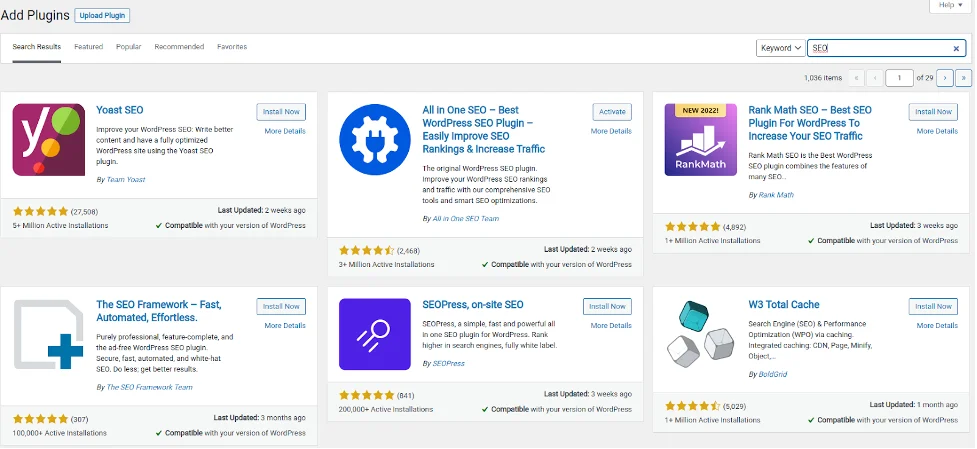Viewport: 977px width, 449px height.
Task: Click the Yoast SEO plugin icon
Action: pos(49,139)
